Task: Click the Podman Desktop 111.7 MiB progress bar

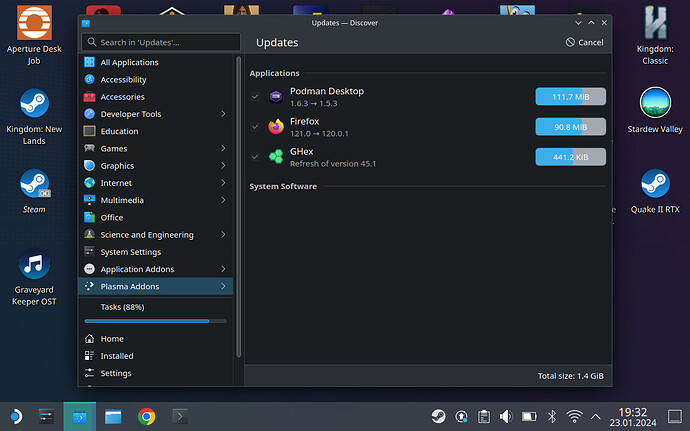Action: click(x=570, y=96)
